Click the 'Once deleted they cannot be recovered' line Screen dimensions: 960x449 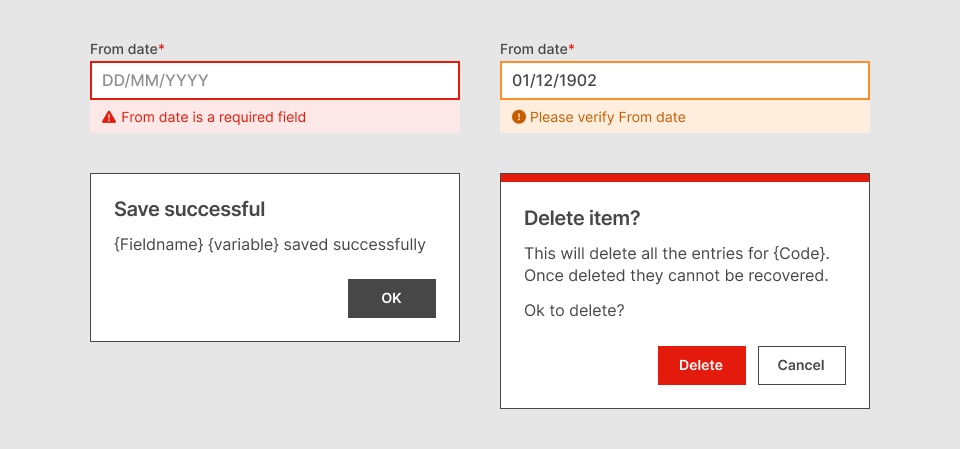point(676,275)
